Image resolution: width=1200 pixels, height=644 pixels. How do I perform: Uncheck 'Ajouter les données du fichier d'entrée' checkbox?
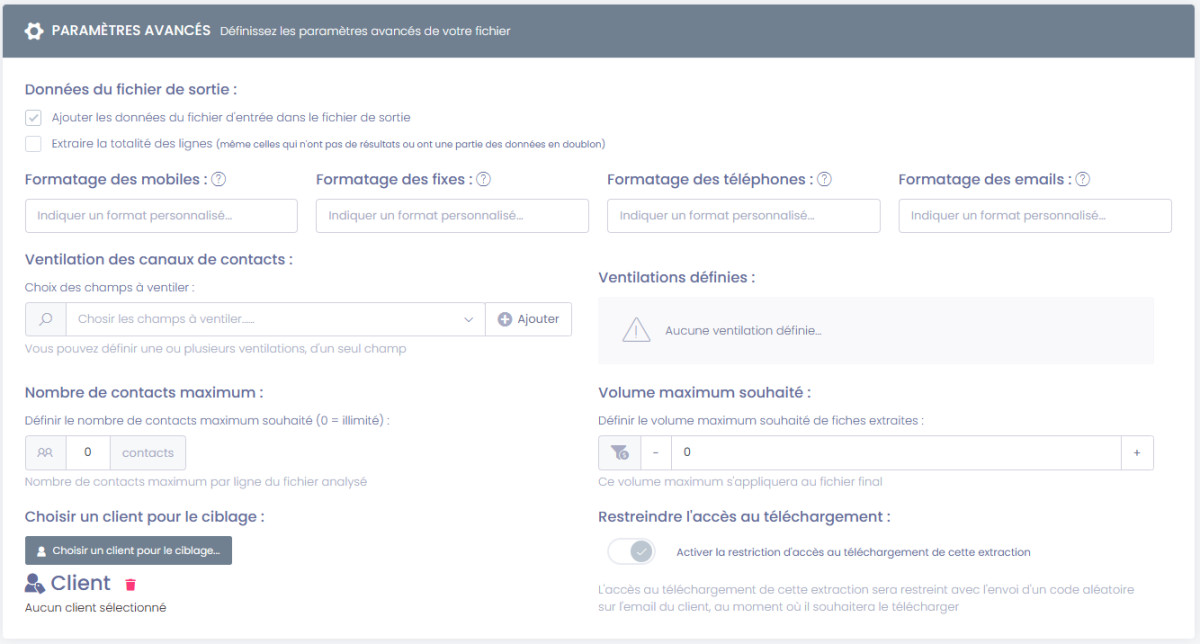[33, 117]
